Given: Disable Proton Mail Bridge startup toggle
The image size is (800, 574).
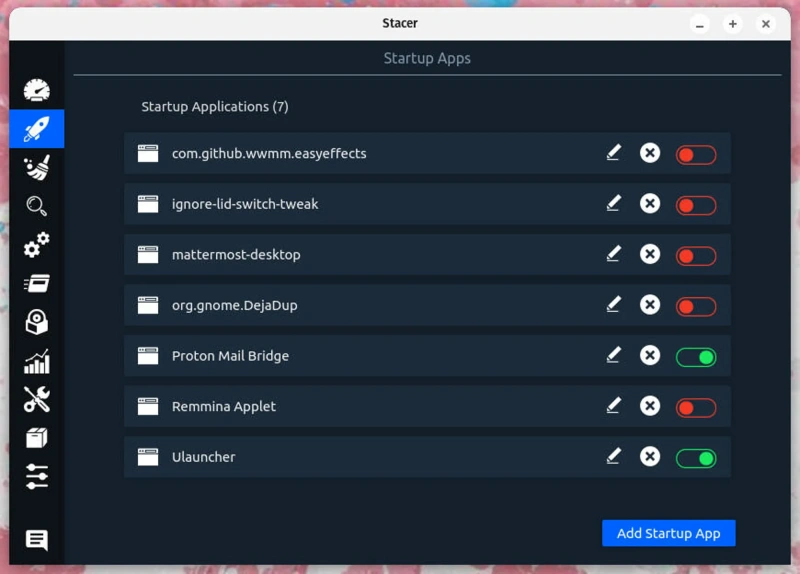Looking at the screenshot, I should (x=696, y=357).
